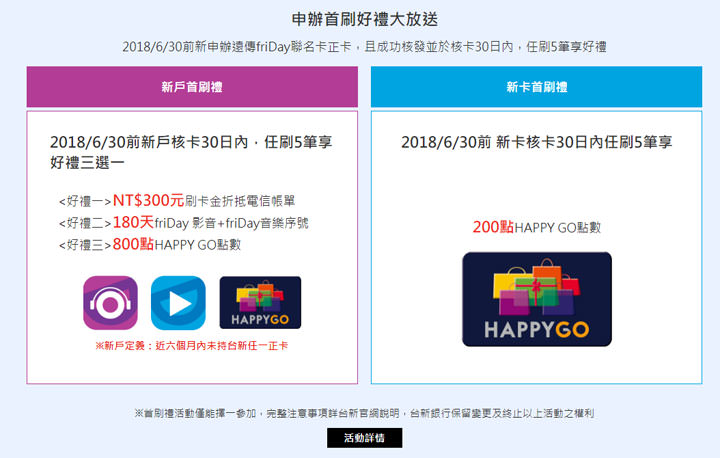This screenshot has height=458, width=720.
Task: Click the footnote 首刷禮活動僅能擇一參加
Action: pyautogui.click(x=365, y=413)
